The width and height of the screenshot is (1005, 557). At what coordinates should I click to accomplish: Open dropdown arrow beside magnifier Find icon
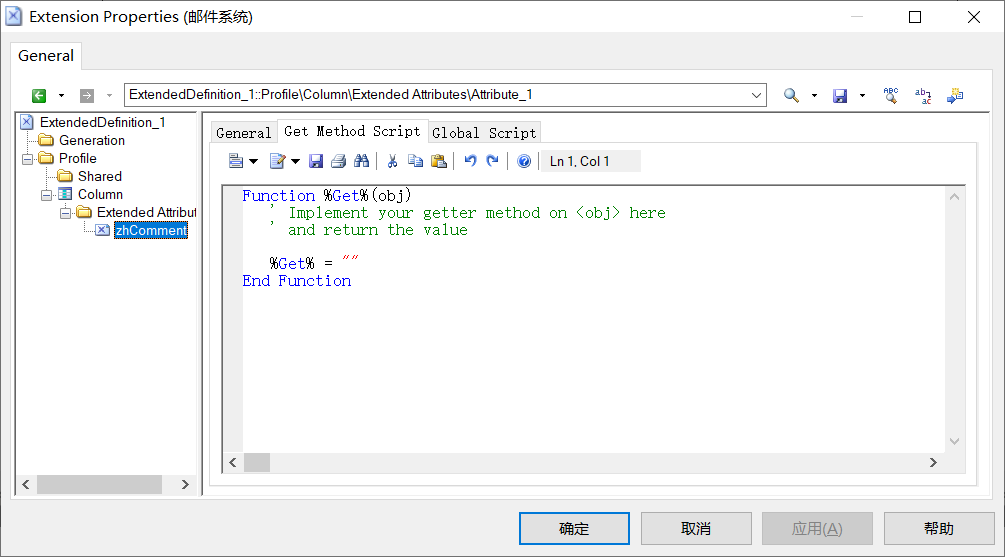814,96
